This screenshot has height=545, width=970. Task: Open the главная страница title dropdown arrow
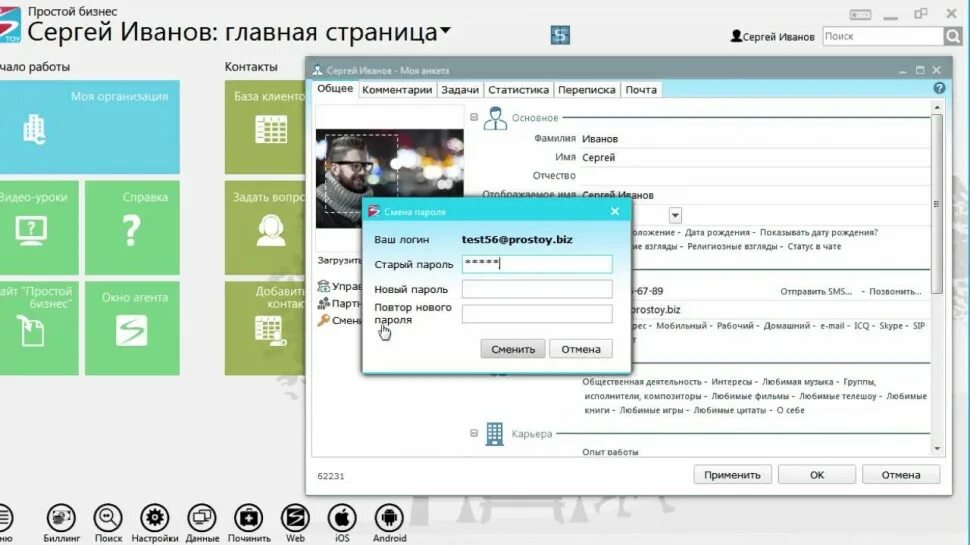[445, 30]
